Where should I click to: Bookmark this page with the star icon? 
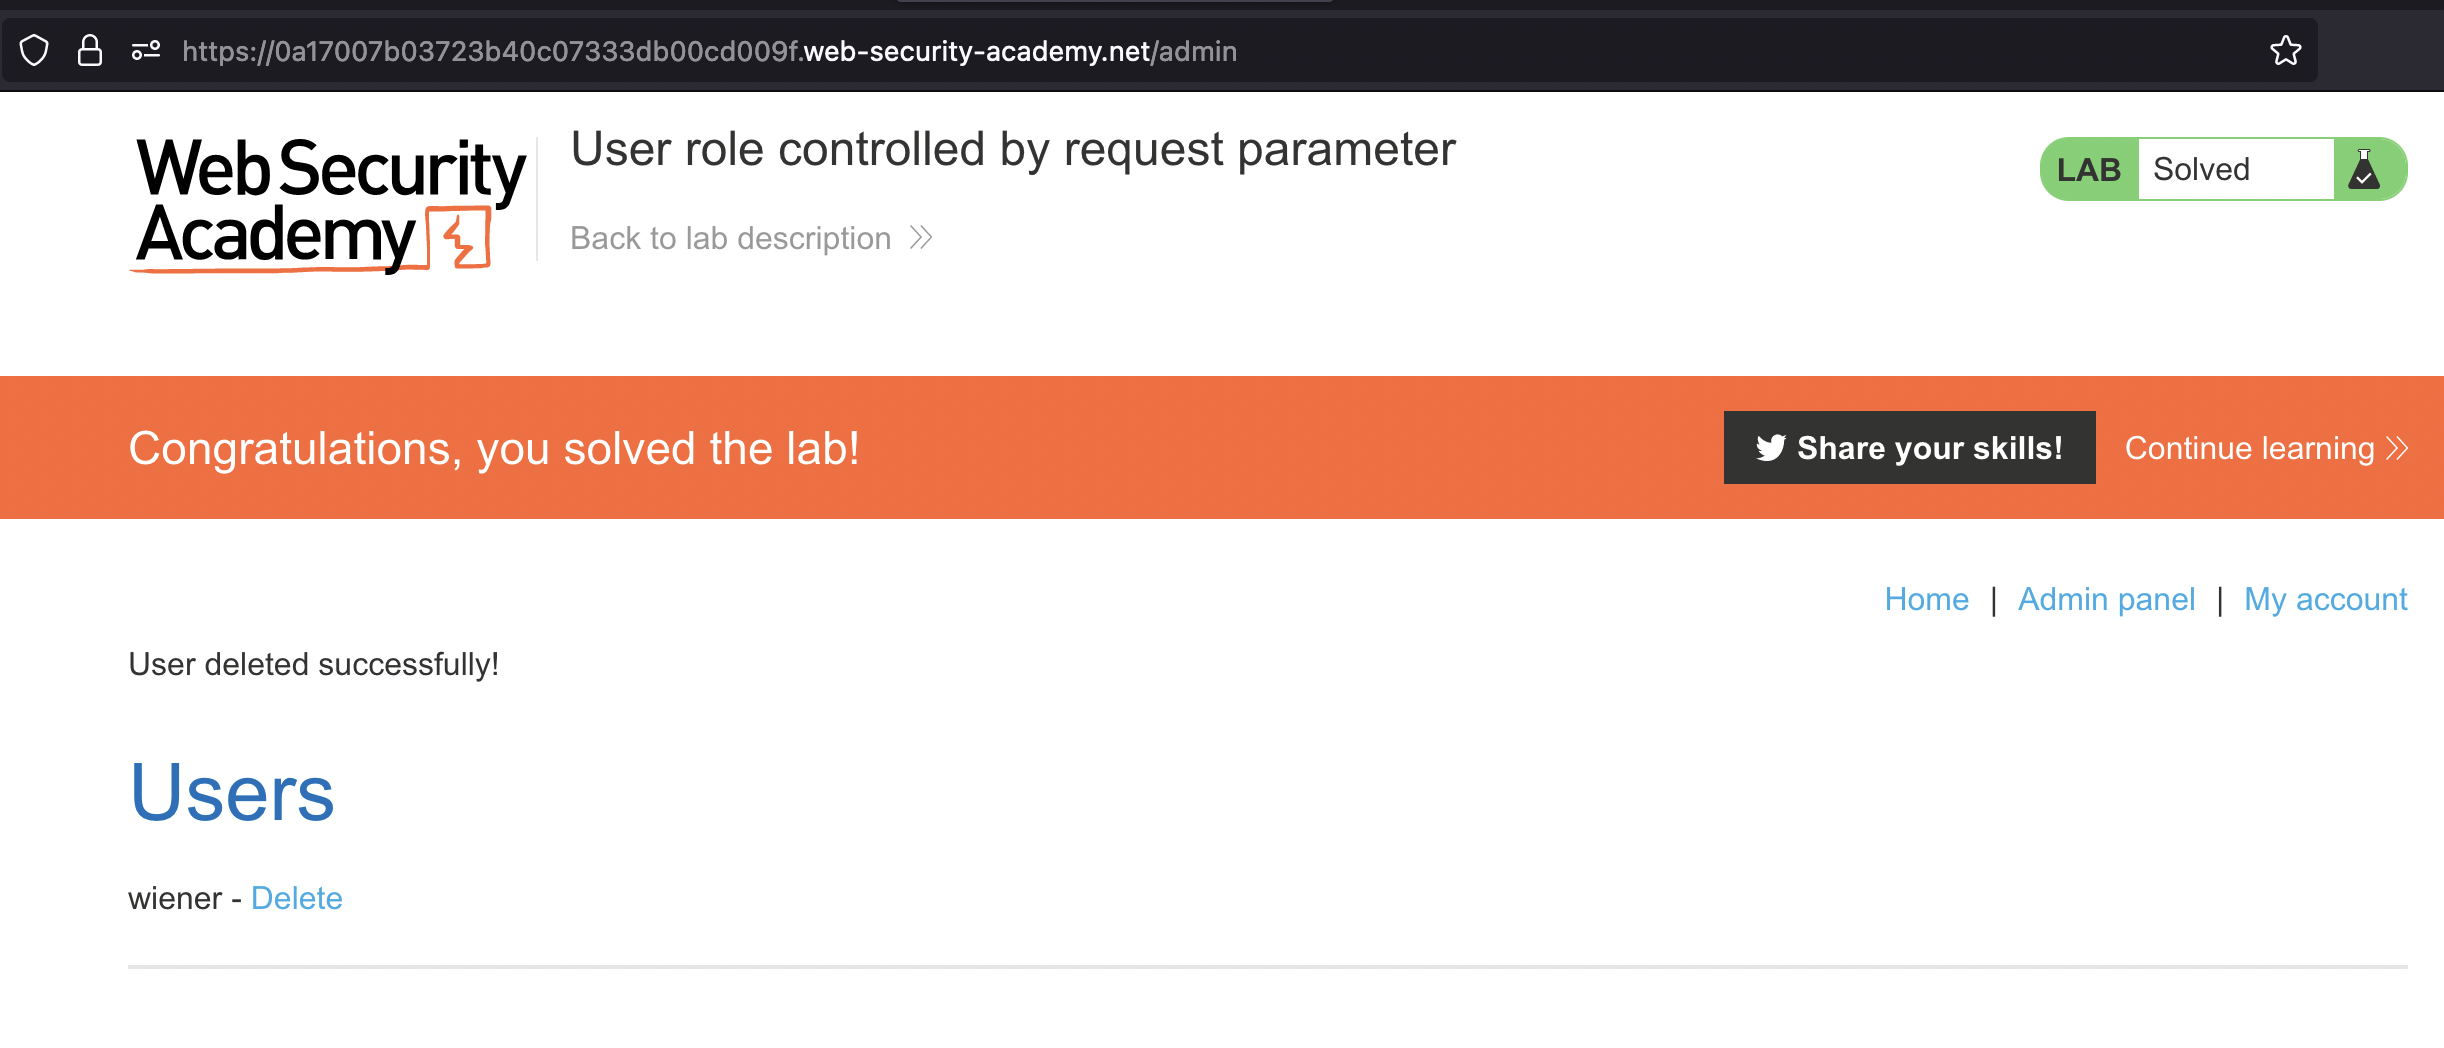2285,51
